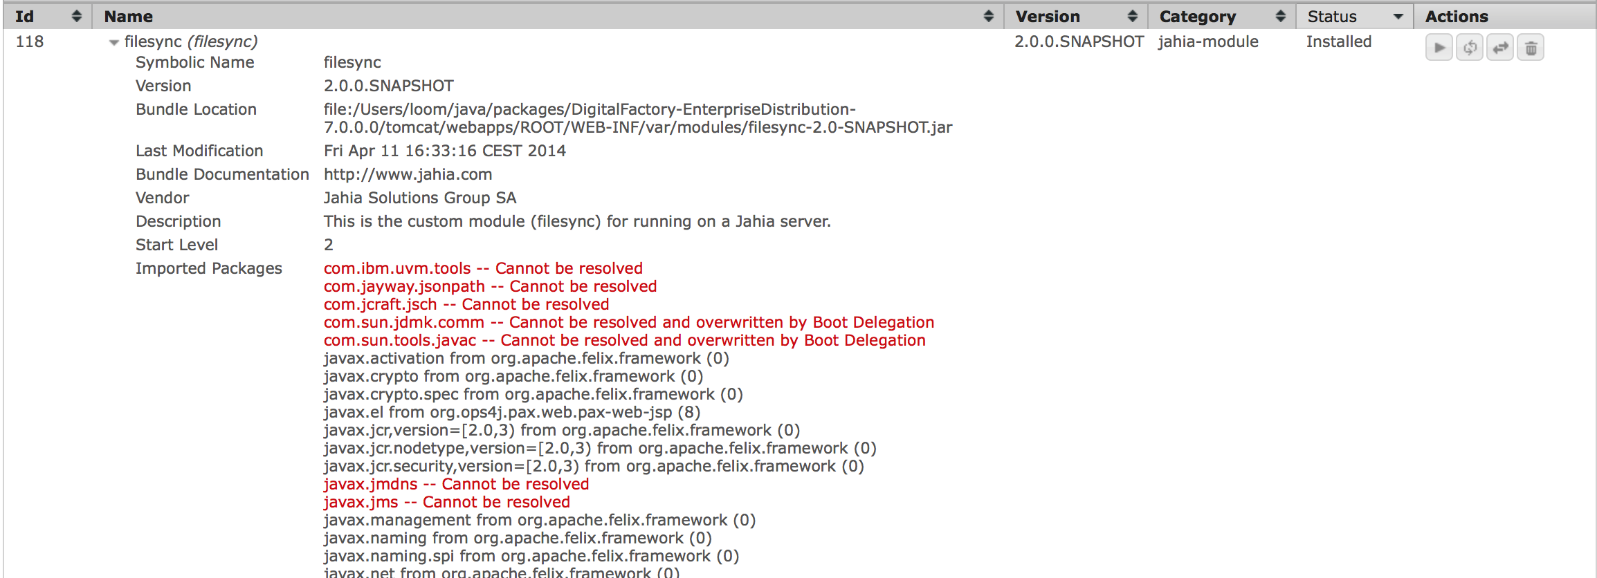Click the refresh package imports icon
The width and height of the screenshot is (1597, 578).
point(1469,47)
